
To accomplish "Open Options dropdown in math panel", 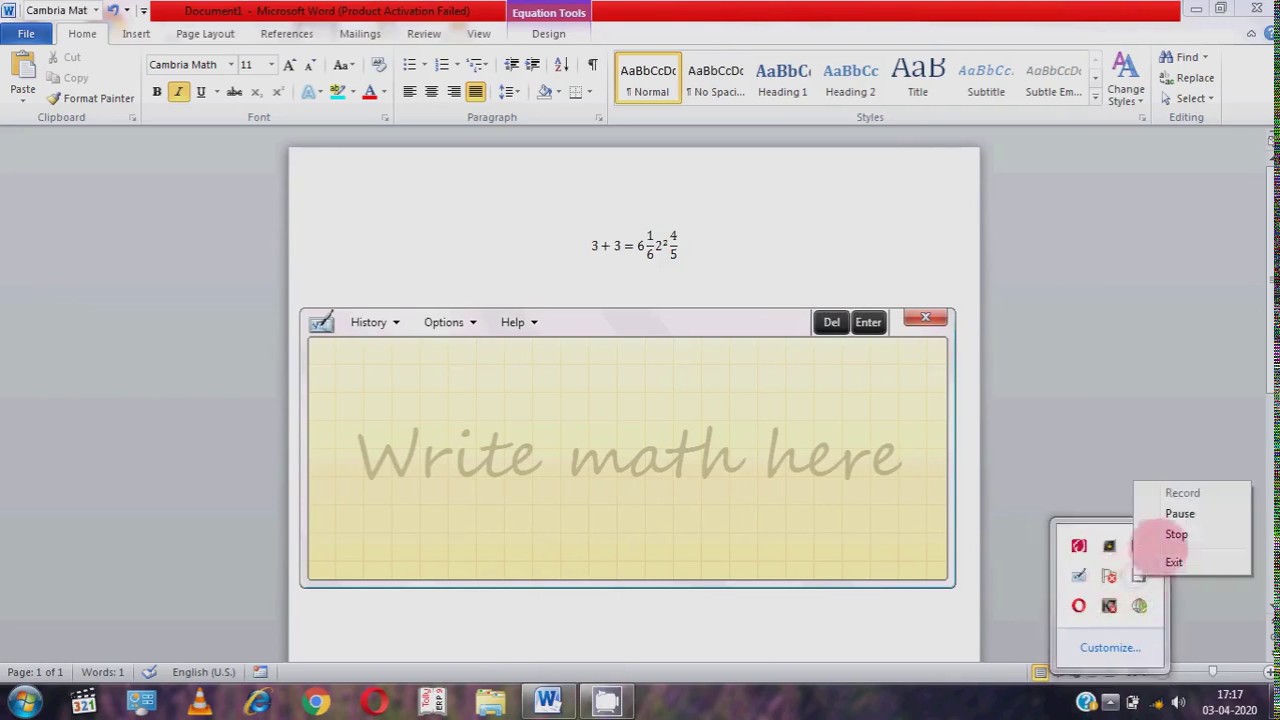I will coord(450,322).
